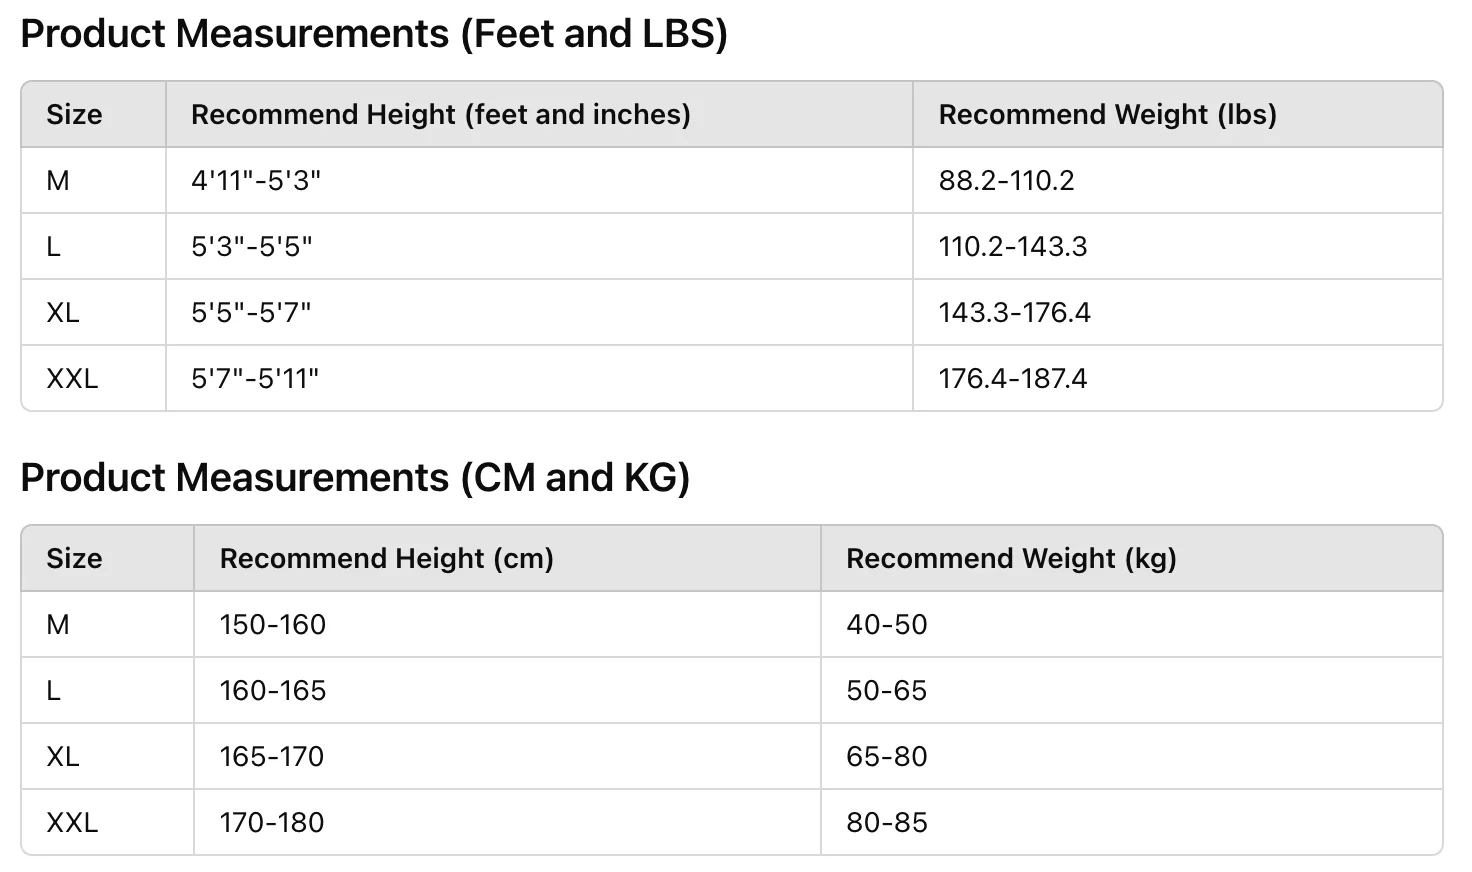
Task: Select the 170-180 height cell
Action: click(272, 823)
